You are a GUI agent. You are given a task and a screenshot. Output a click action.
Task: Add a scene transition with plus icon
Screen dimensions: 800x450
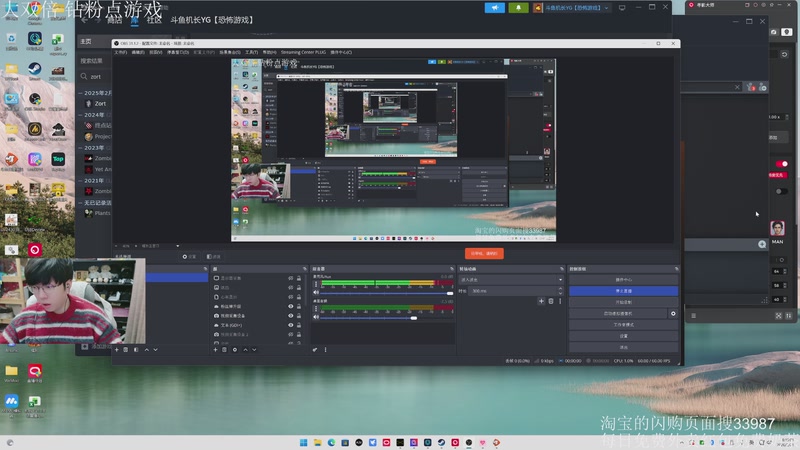541,302
